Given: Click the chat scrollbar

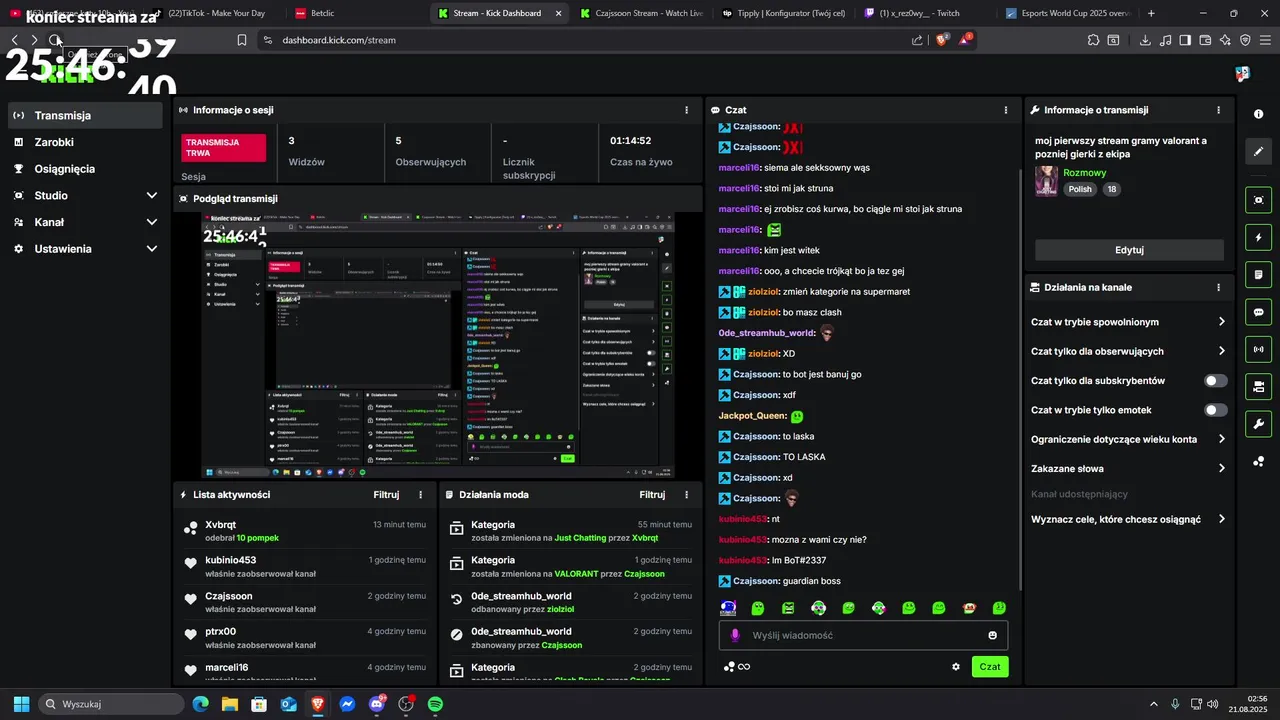Looking at the screenshot, I should (x=1019, y=380).
